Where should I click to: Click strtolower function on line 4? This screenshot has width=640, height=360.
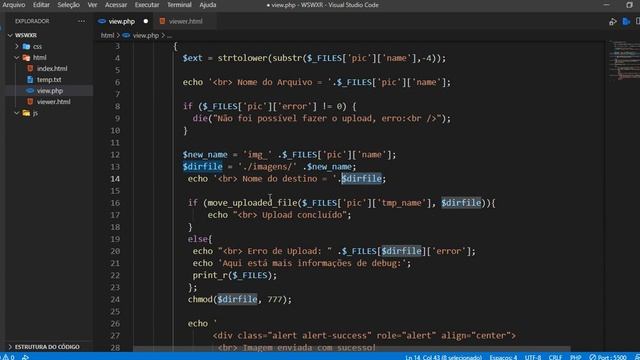[x=242, y=58]
